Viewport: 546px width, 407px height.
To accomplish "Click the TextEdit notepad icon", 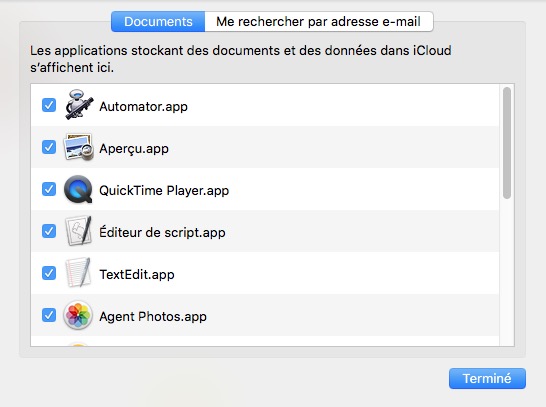I will [78, 273].
